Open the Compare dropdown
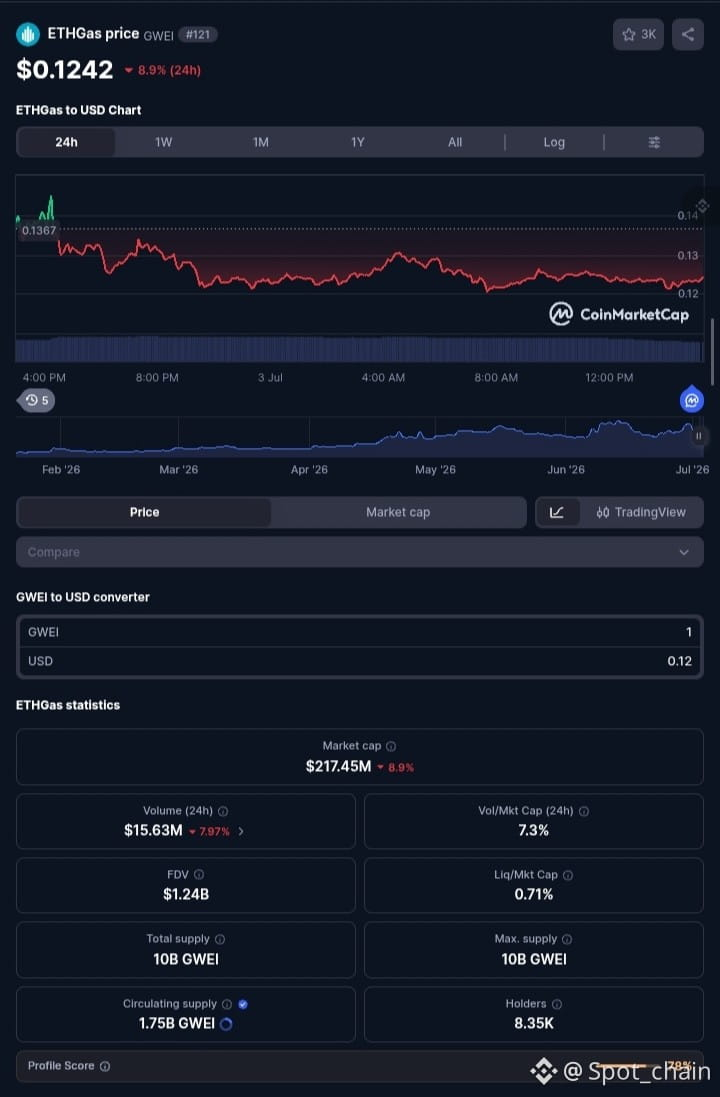Image resolution: width=720 pixels, height=1097 pixels. point(360,552)
